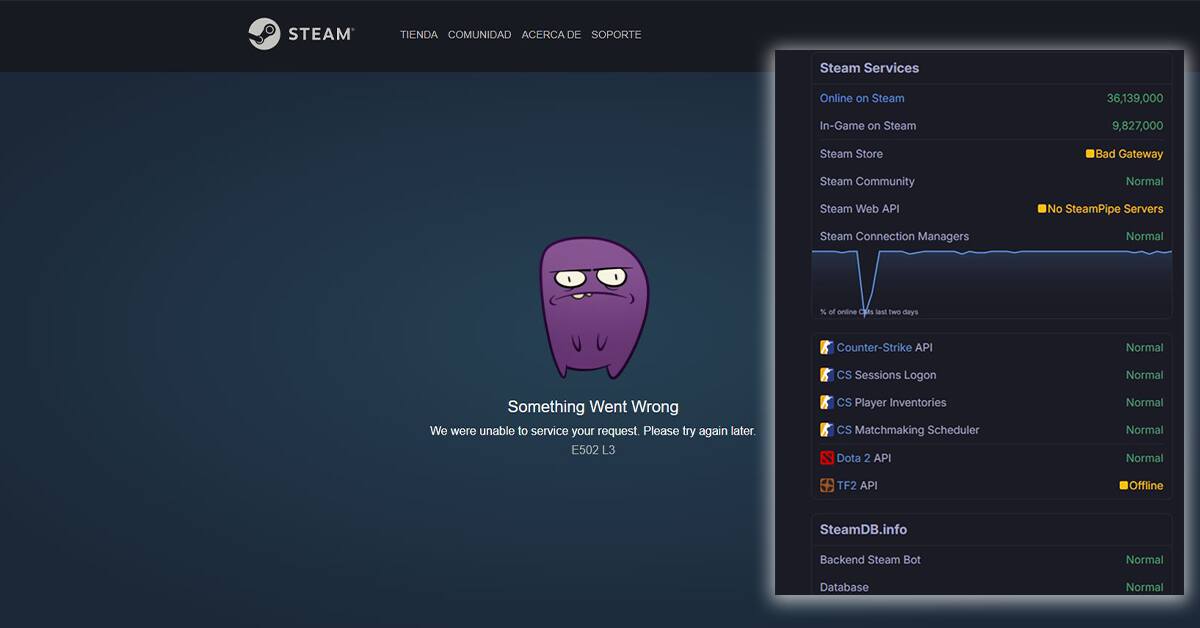
Task: Click the Backend Steam Bot row label
Action: point(870,560)
